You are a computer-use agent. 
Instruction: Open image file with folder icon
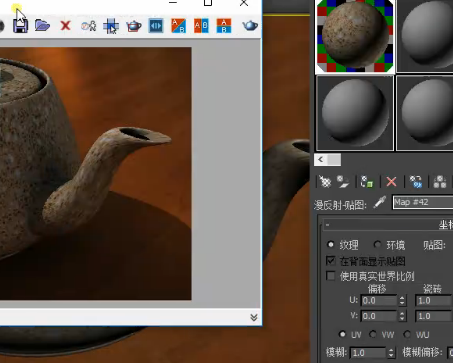tap(42, 25)
